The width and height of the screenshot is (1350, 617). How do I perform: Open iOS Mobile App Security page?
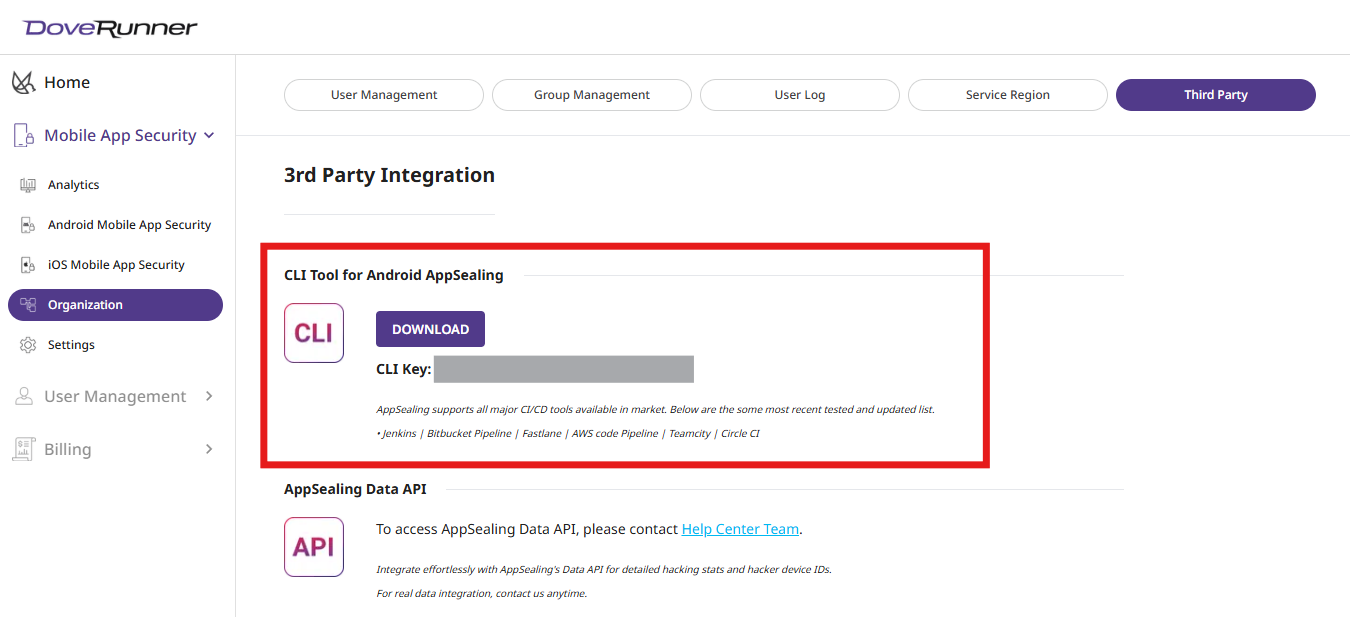[x=116, y=265]
